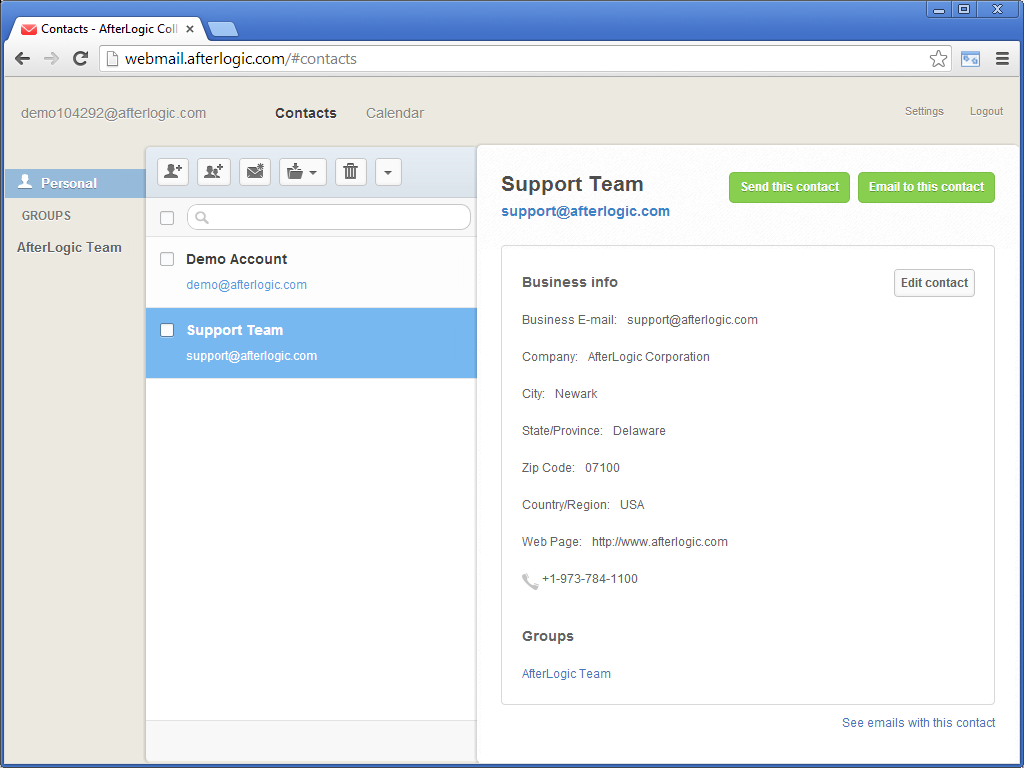Click the company value AfterLogic Corporation
The image size is (1024, 768).
click(648, 357)
